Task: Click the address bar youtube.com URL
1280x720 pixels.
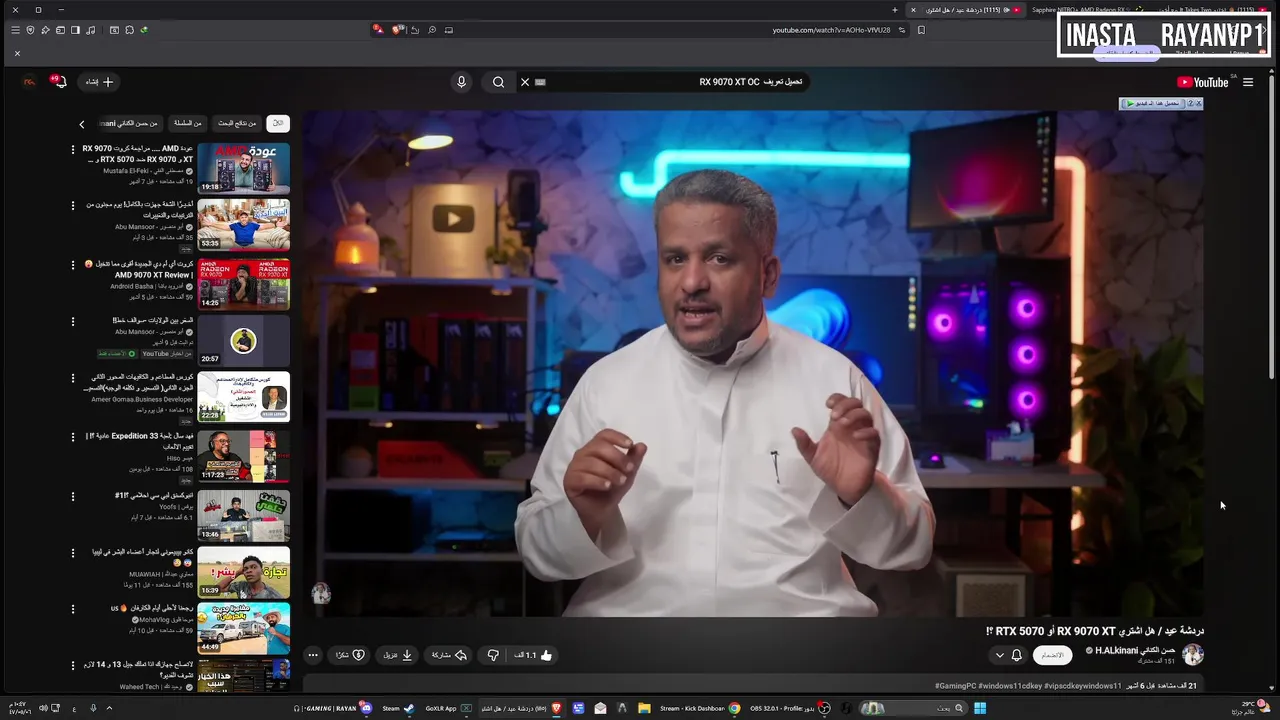Action: pyautogui.click(x=832, y=30)
